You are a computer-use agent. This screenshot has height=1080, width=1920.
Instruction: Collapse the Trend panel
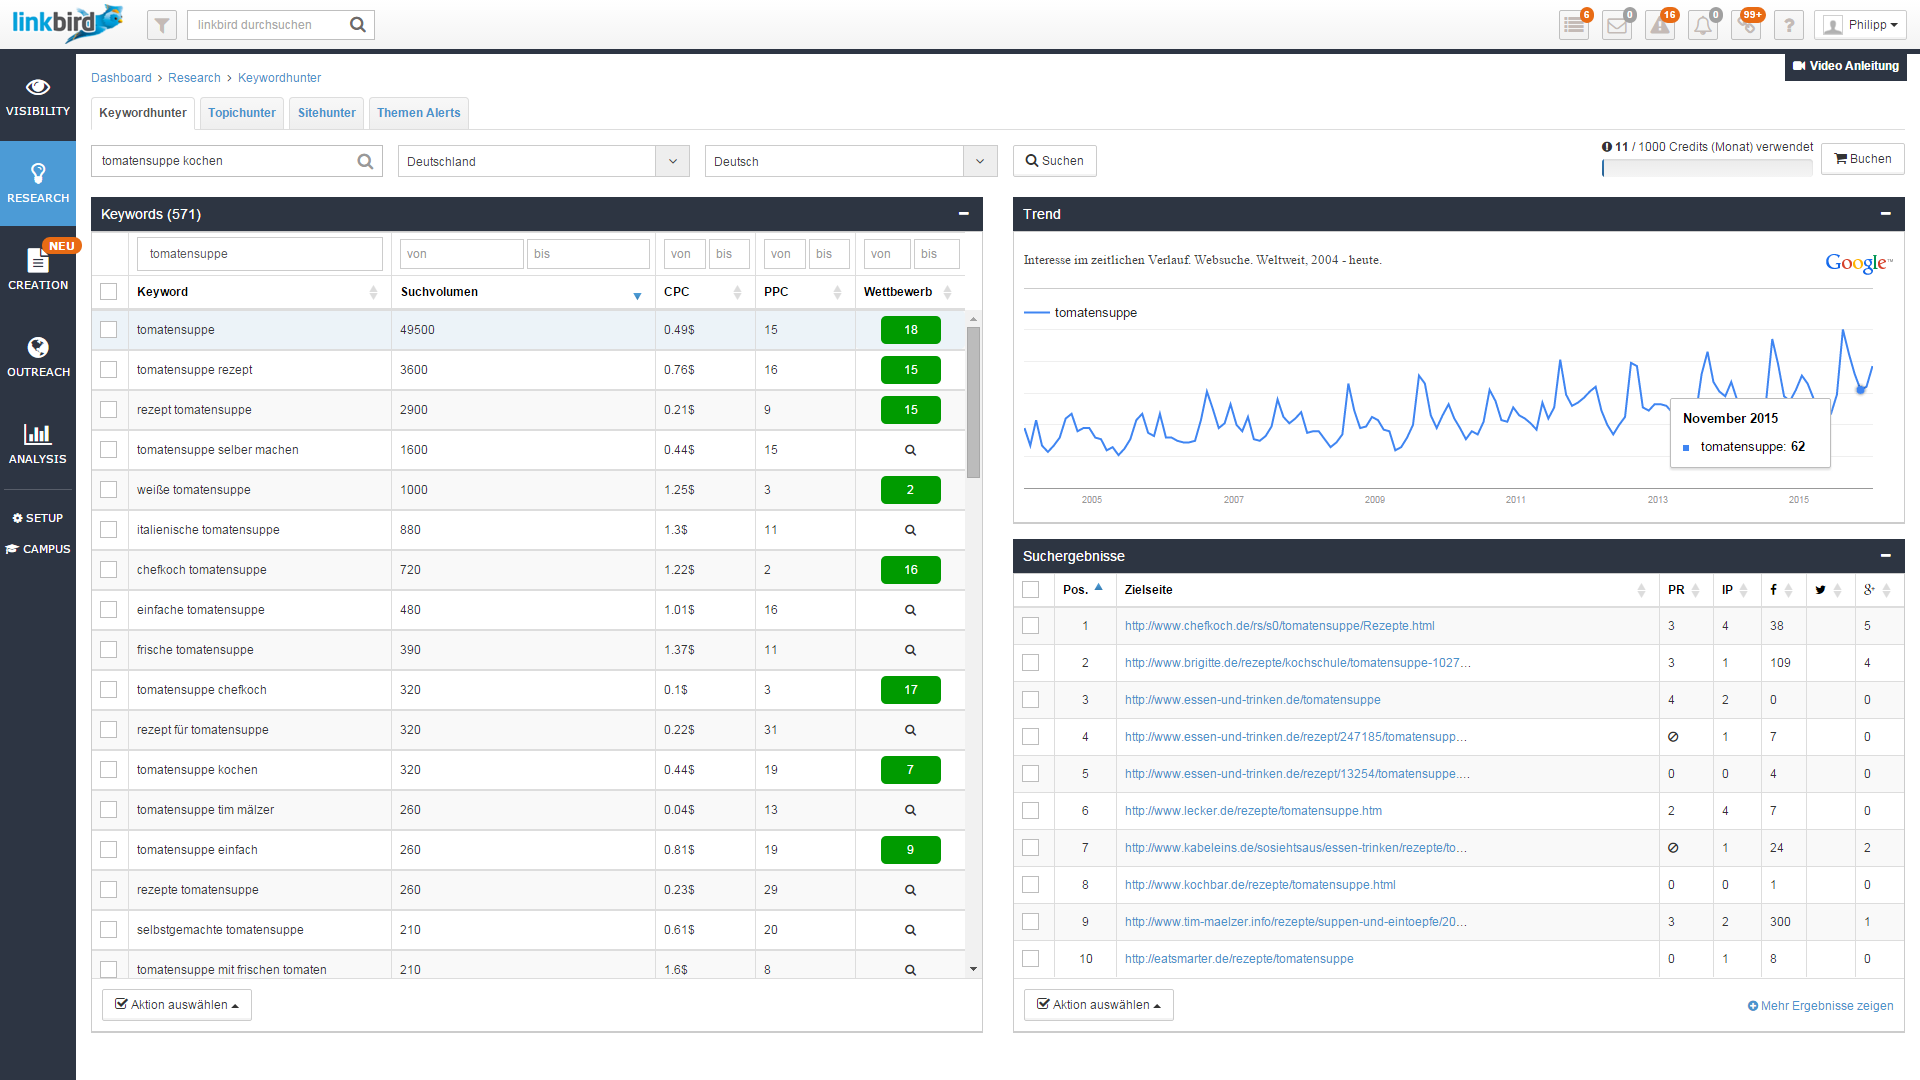coord(1886,213)
